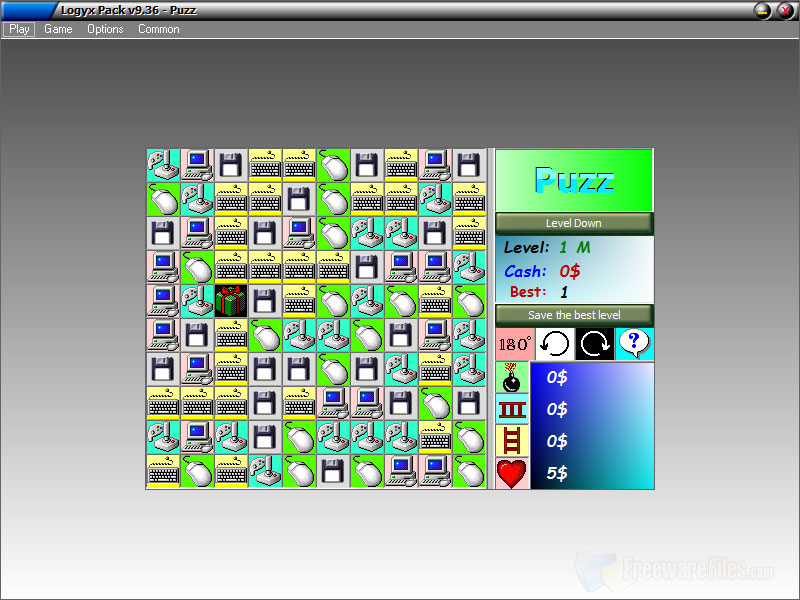Click the counterclockwise rotate icon

tap(553, 343)
